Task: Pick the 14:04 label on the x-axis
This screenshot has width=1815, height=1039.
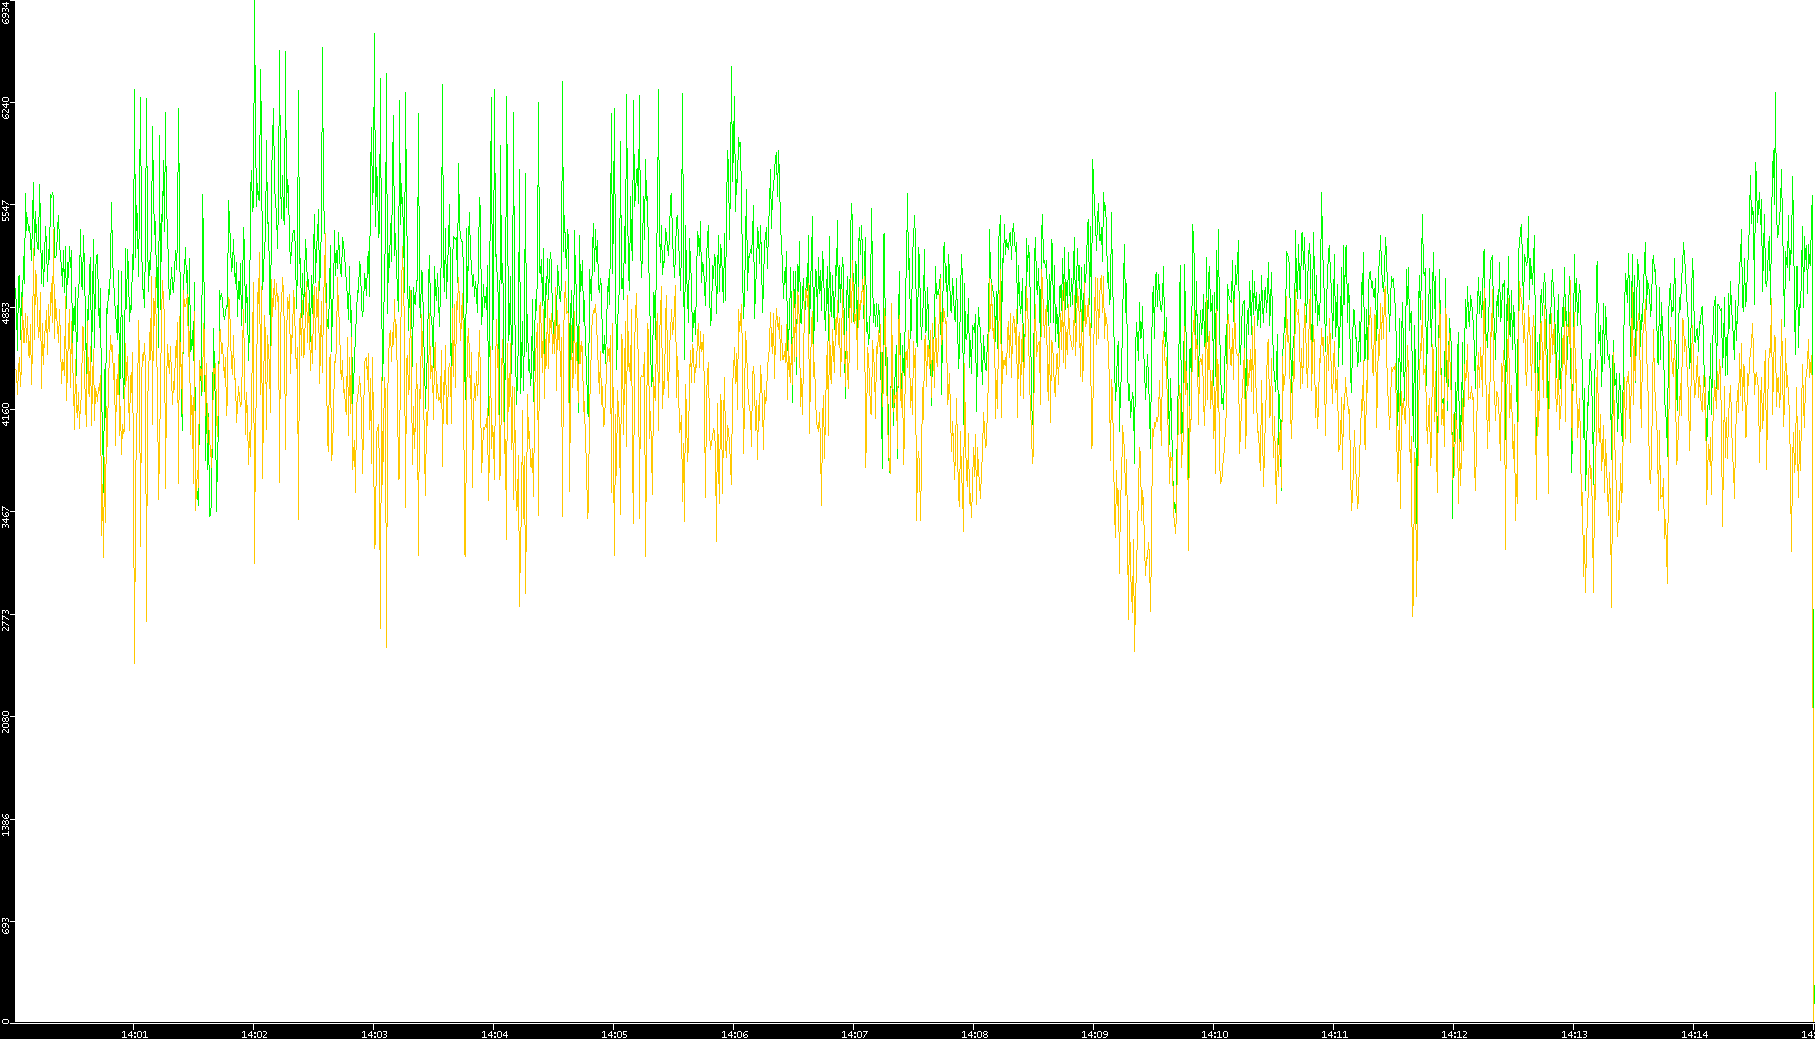Action: [x=494, y=1034]
